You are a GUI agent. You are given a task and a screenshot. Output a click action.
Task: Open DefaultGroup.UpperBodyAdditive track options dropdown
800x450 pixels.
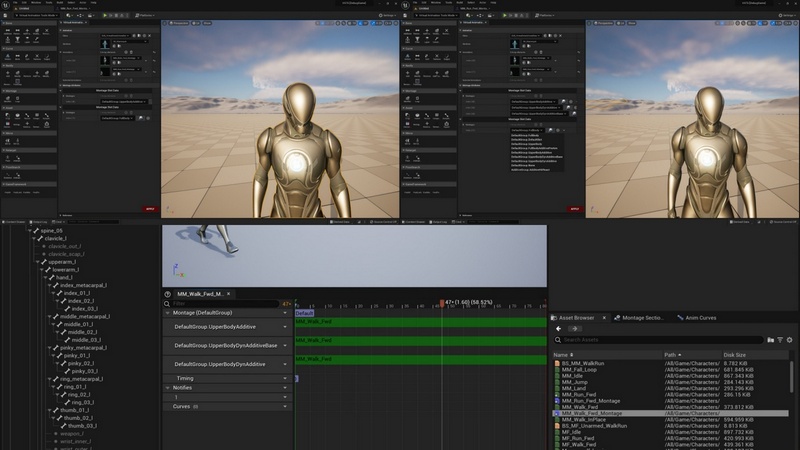(x=284, y=326)
